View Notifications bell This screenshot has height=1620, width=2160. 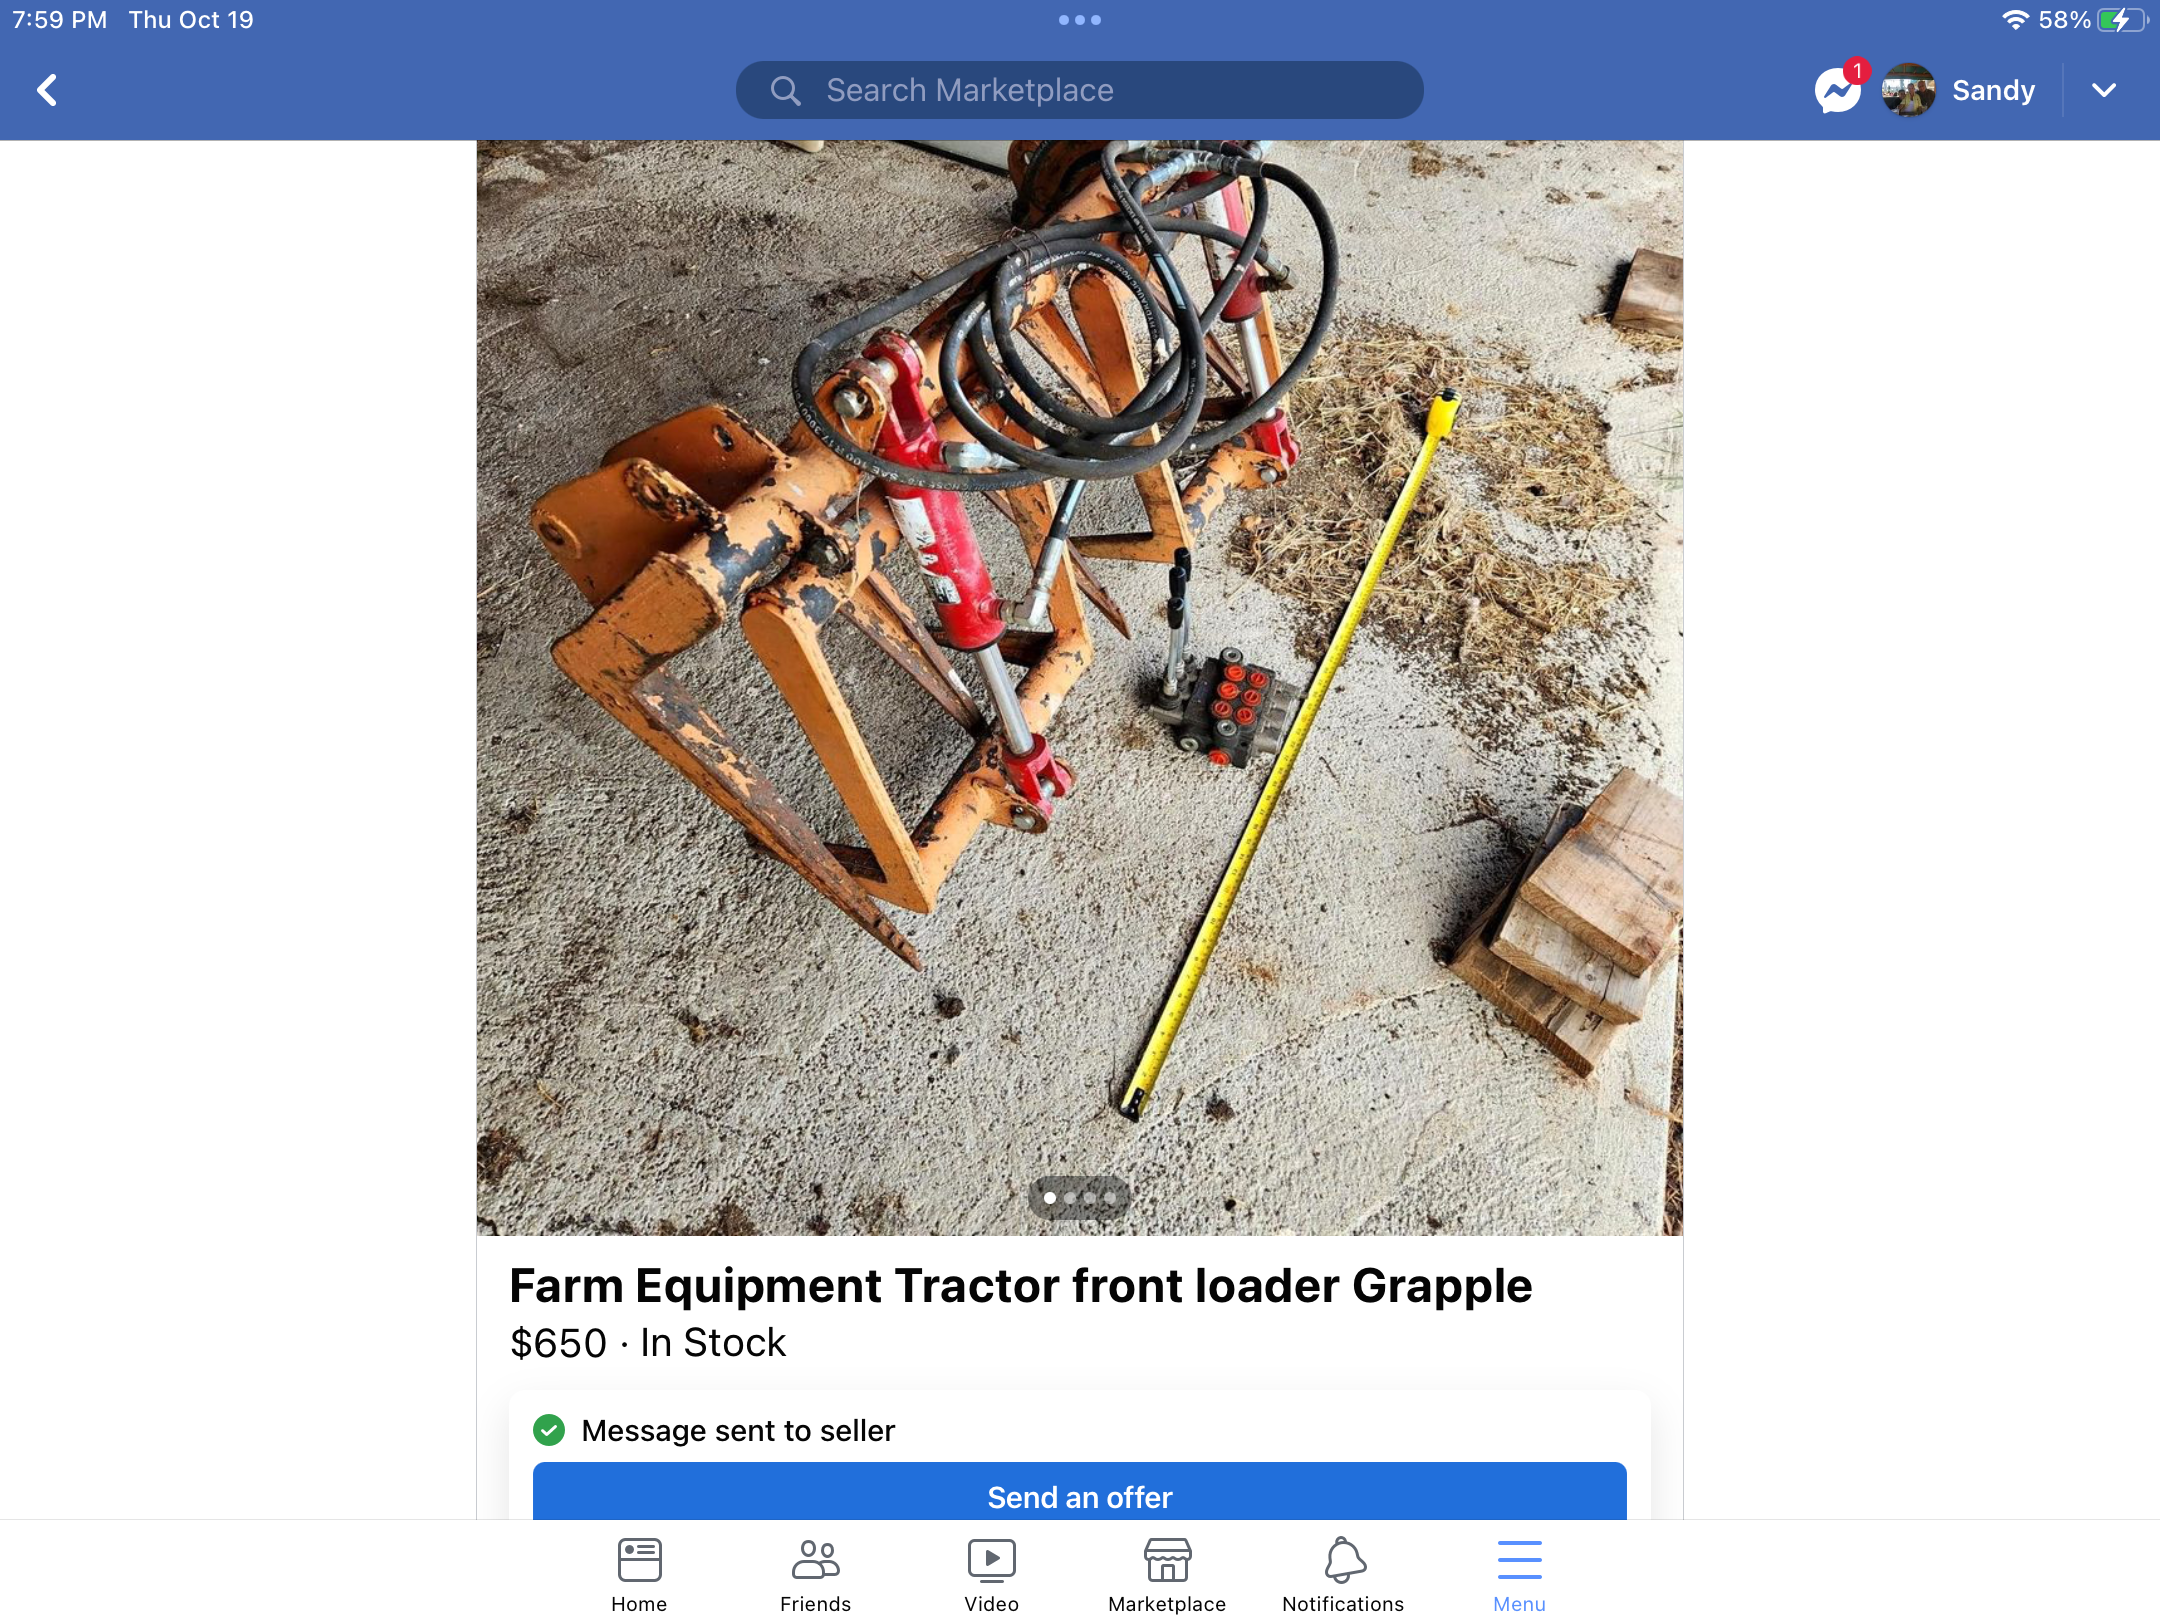click(x=1343, y=1574)
